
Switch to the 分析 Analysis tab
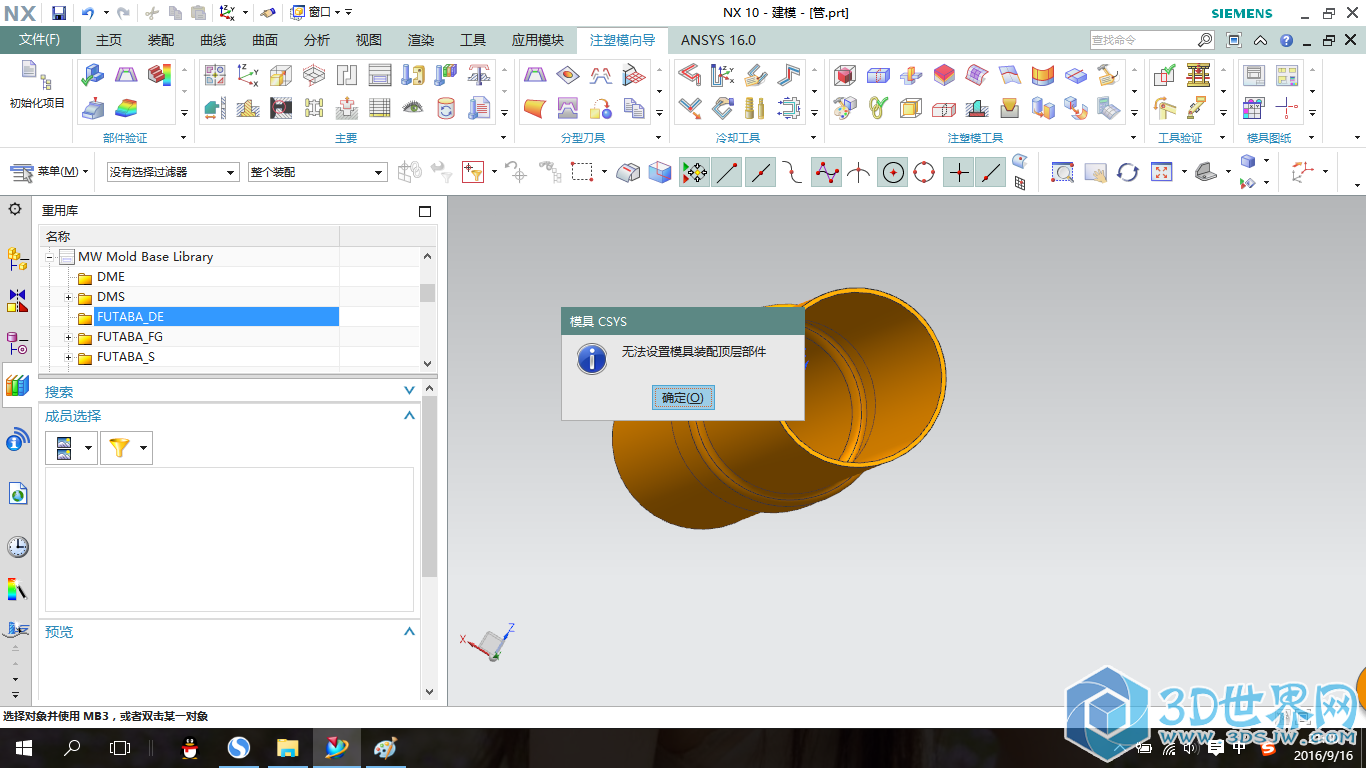point(317,40)
